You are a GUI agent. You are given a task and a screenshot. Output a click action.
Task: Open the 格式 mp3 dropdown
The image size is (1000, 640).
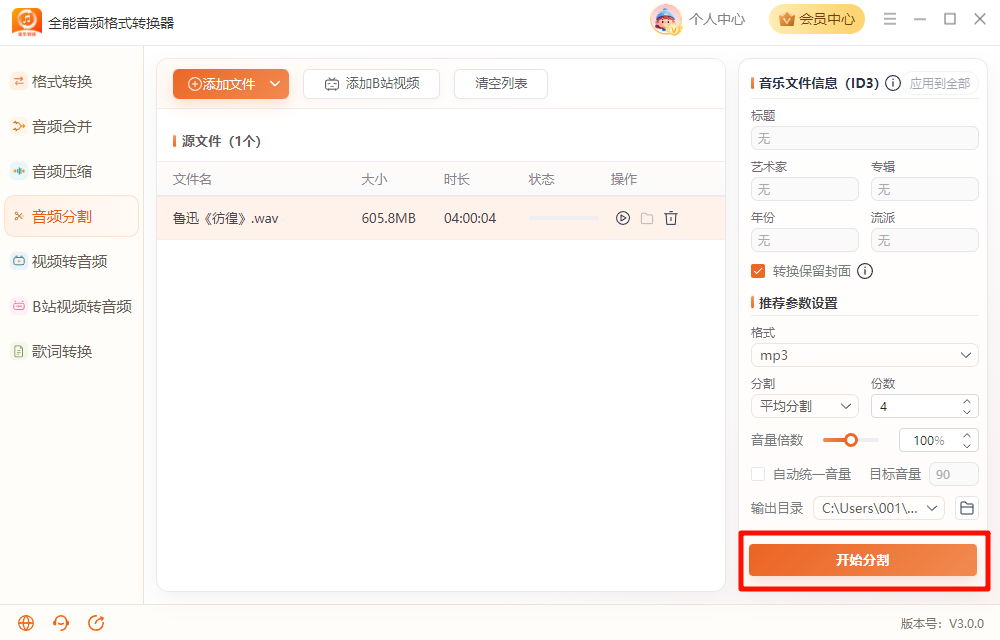tap(865, 355)
